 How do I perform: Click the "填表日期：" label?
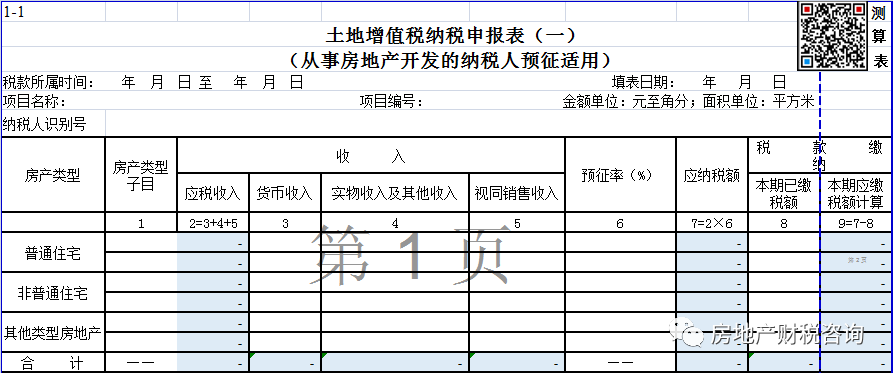[x=643, y=83]
